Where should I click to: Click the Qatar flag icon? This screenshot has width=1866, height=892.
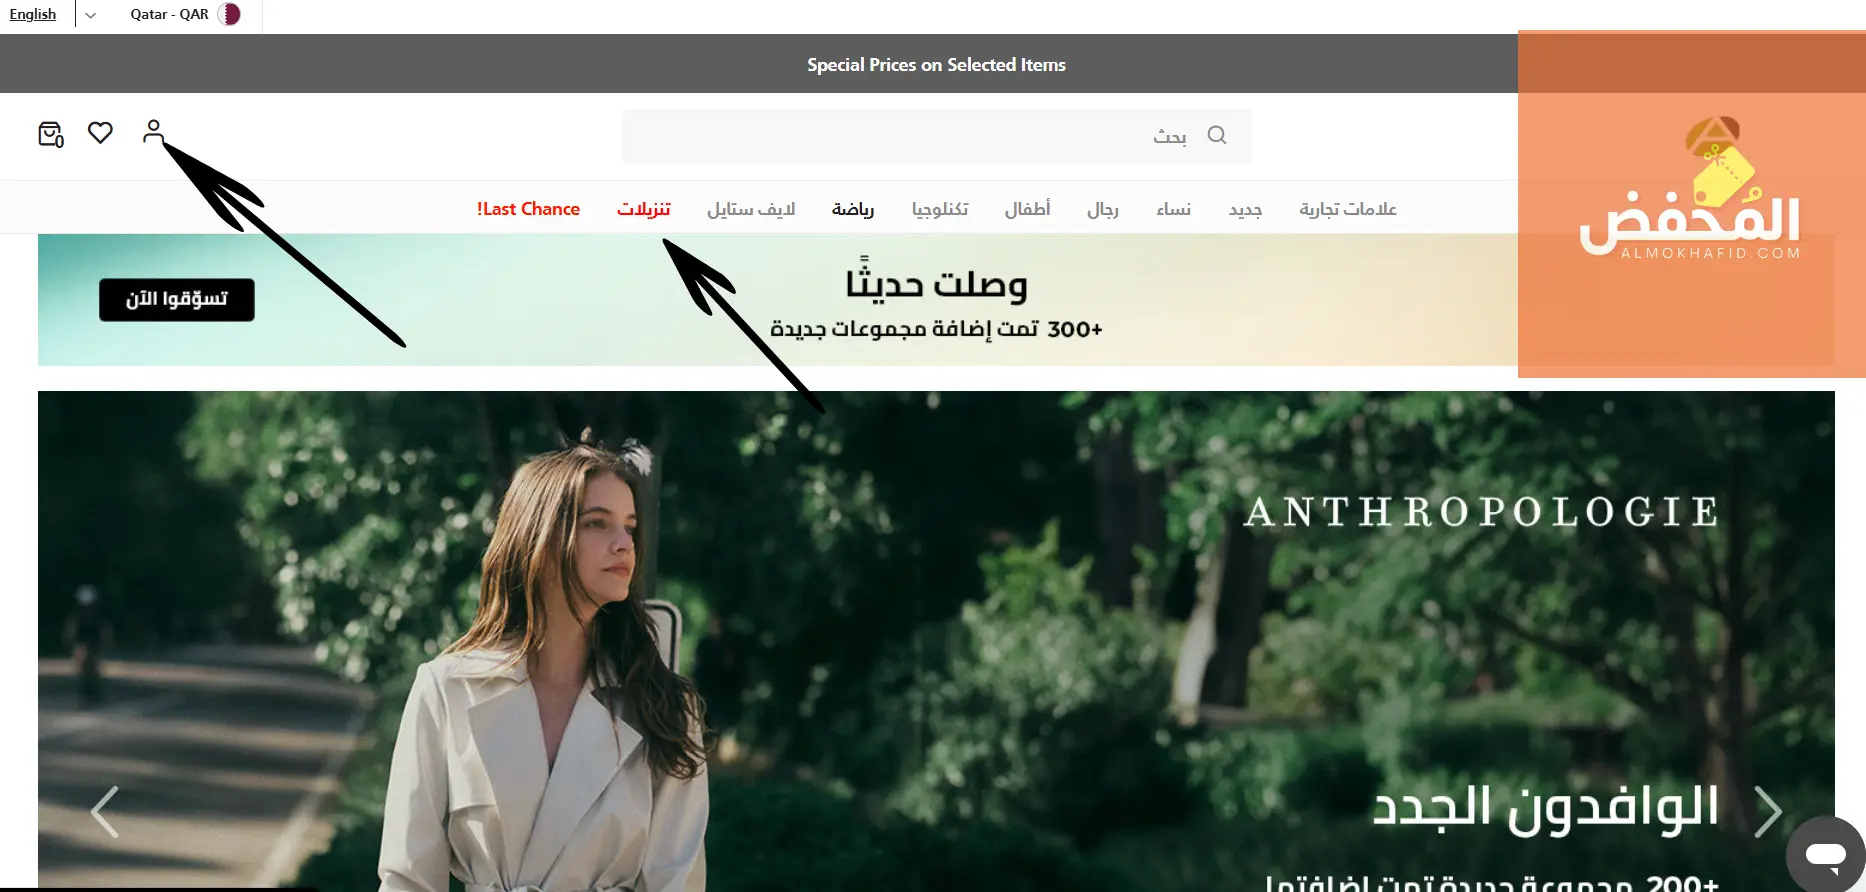click(229, 14)
